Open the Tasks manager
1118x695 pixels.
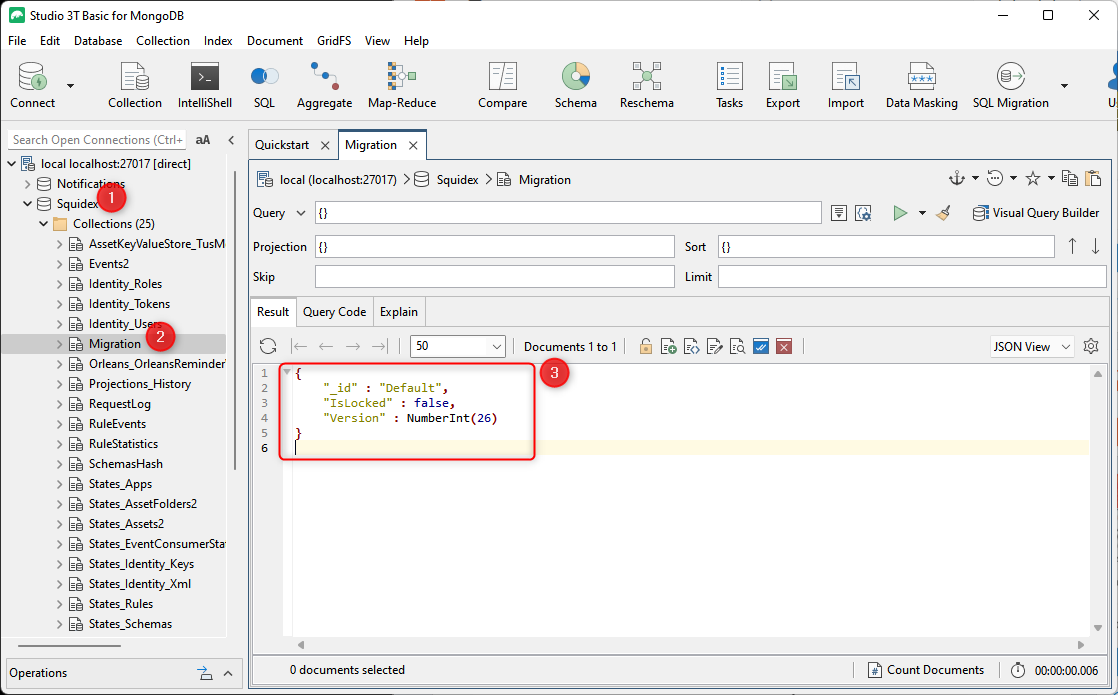click(x=729, y=86)
